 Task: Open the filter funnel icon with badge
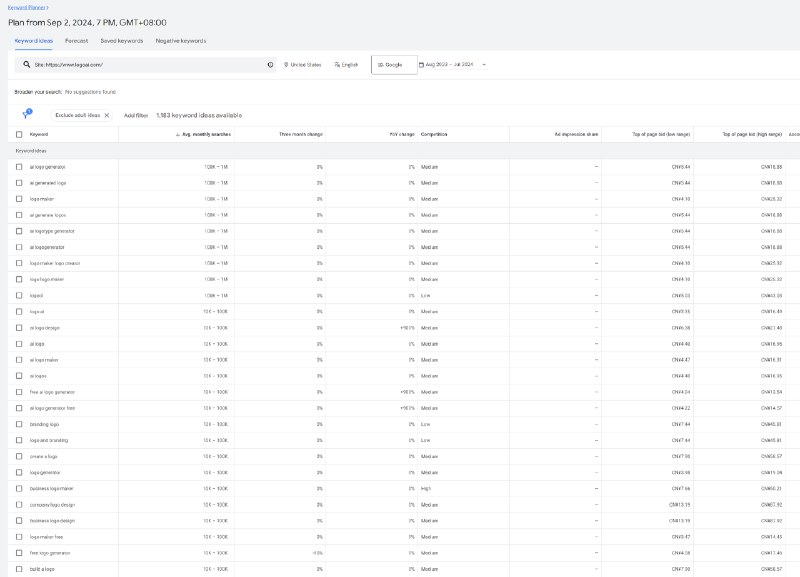27,114
